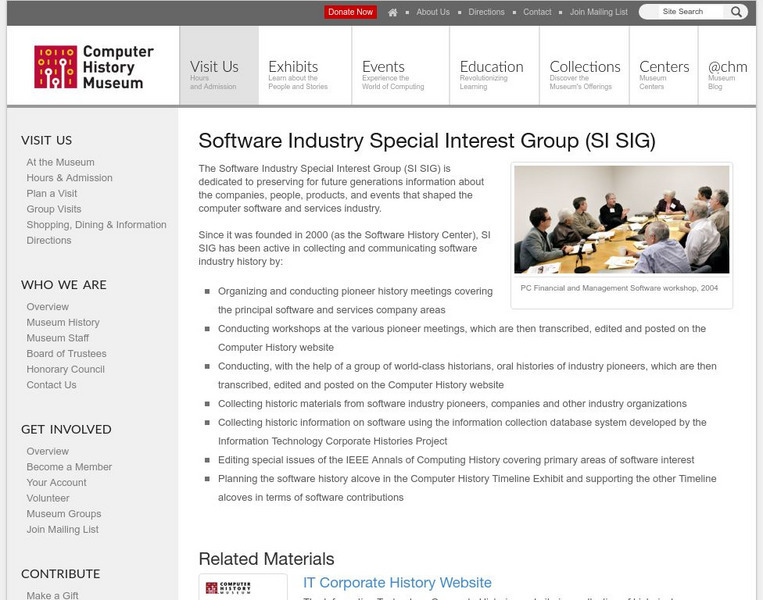
Task: Click the search magnifier icon
Action: pos(736,12)
